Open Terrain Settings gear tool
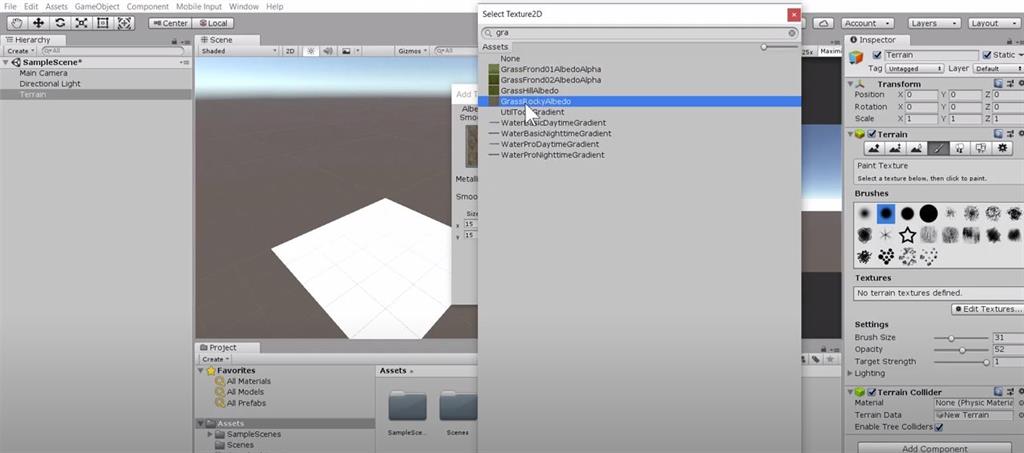Screen dimensions: 1024x453 [1002, 149]
